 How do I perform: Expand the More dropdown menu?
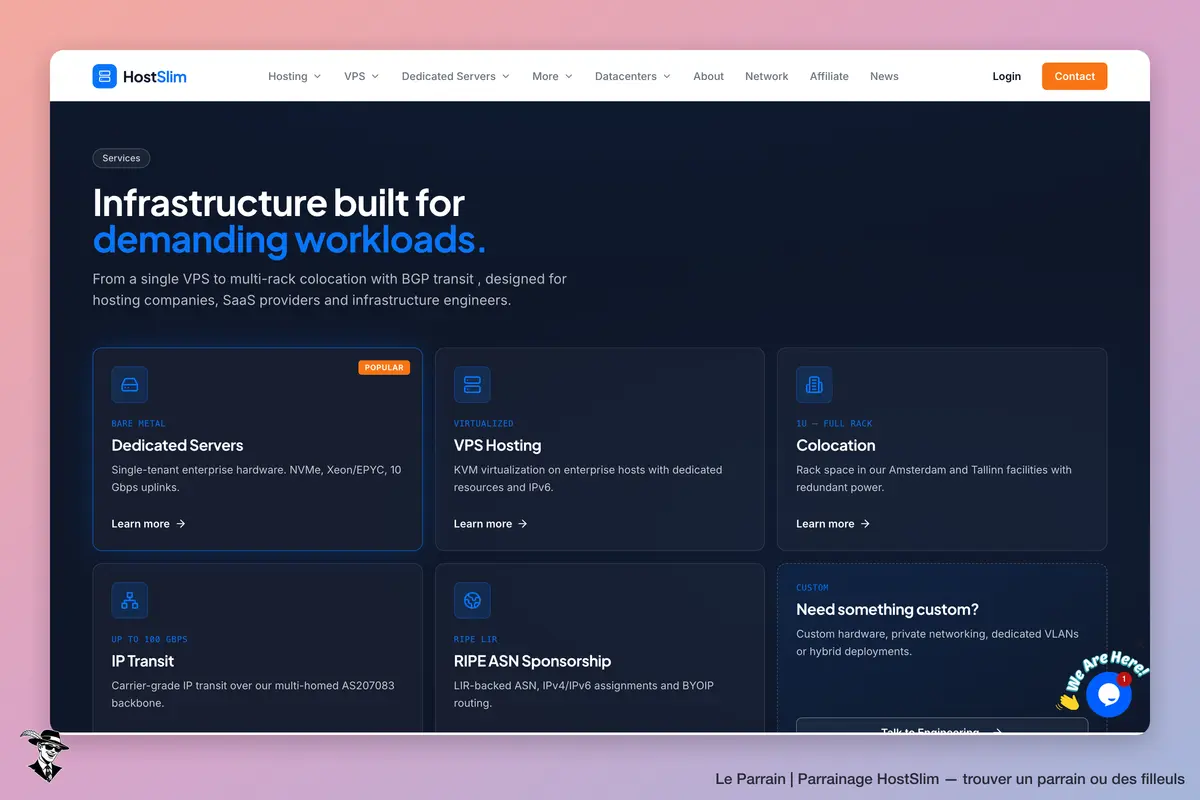(552, 76)
